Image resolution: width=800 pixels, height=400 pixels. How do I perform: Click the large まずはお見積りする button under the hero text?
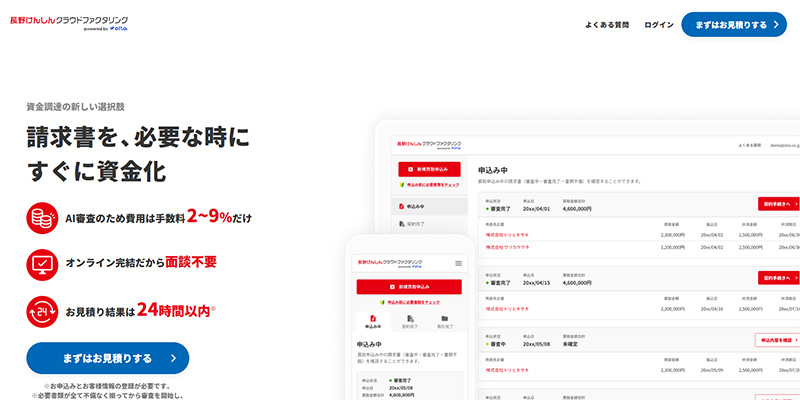coord(108,358)
